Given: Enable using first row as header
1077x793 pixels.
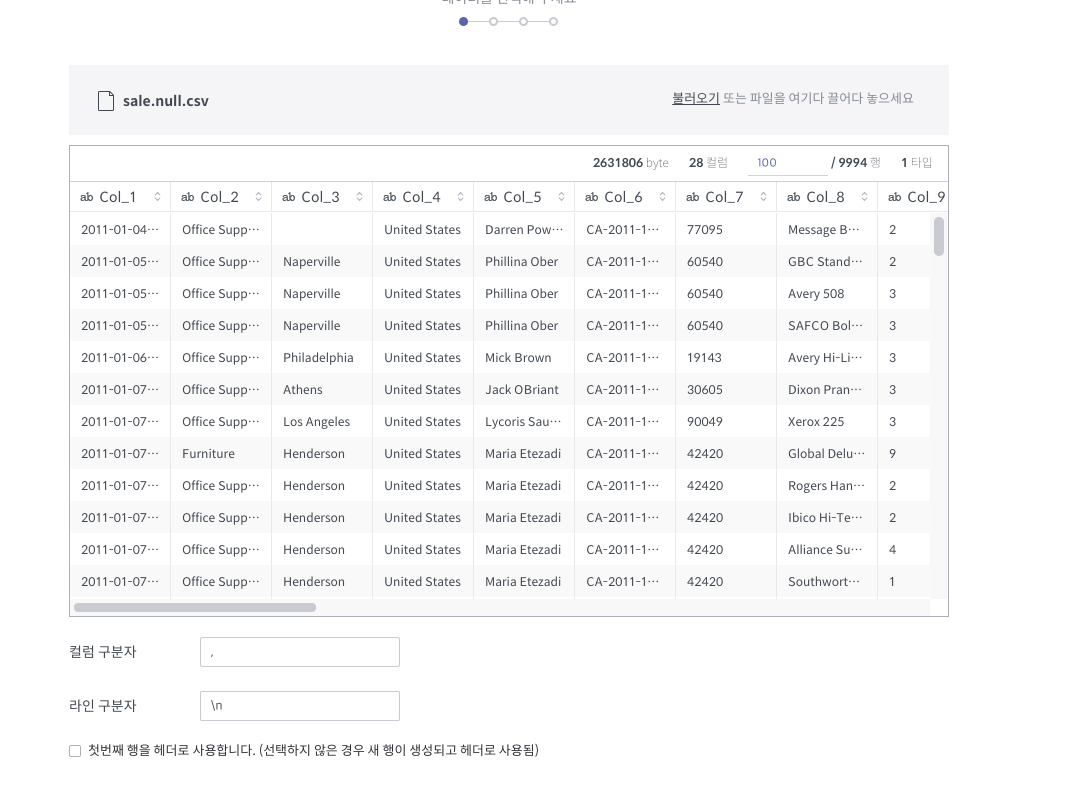Looking at the screenshot, I should [x=75, y=750].
